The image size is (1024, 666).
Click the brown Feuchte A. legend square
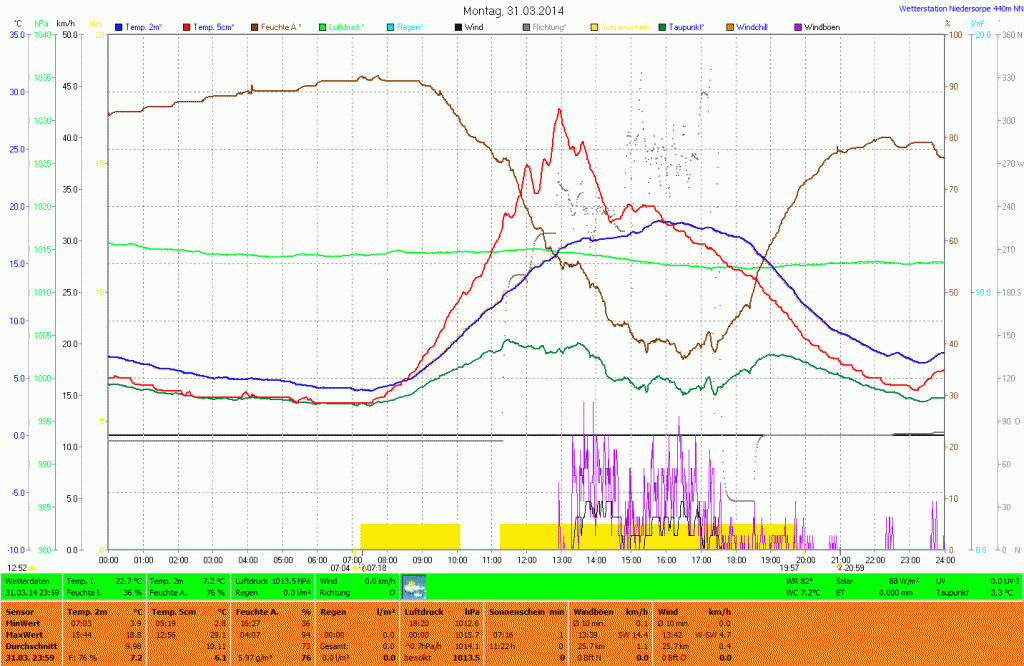(x=255, y=26)
